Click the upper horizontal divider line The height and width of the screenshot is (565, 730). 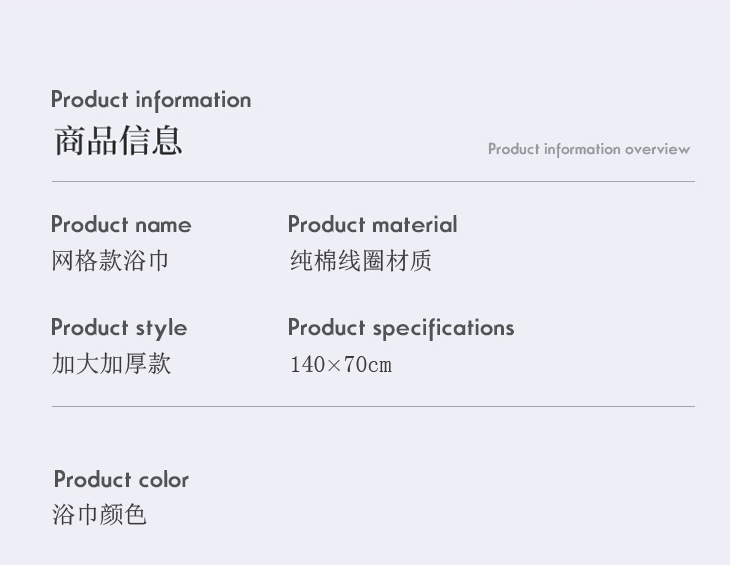[373, 182]
